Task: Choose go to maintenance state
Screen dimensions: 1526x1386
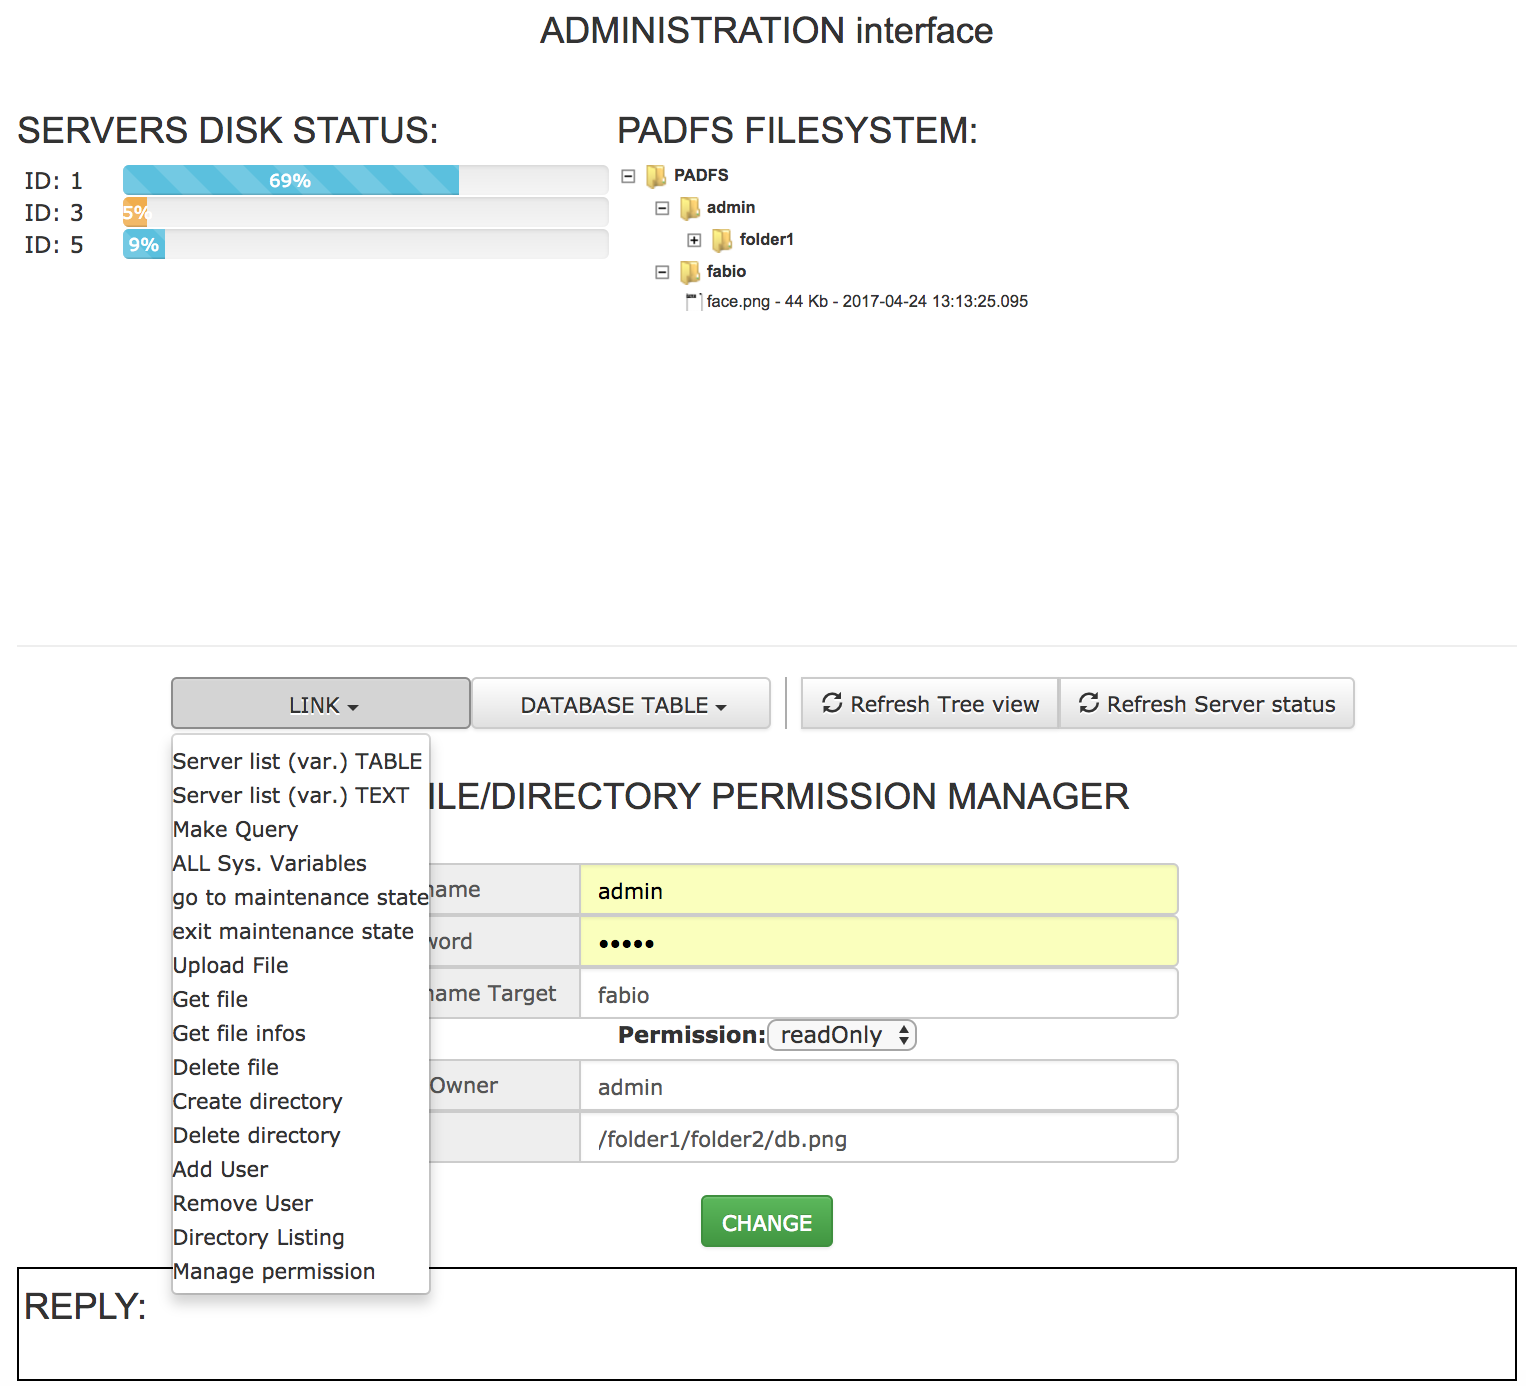Action: click(x=300, y=898)
